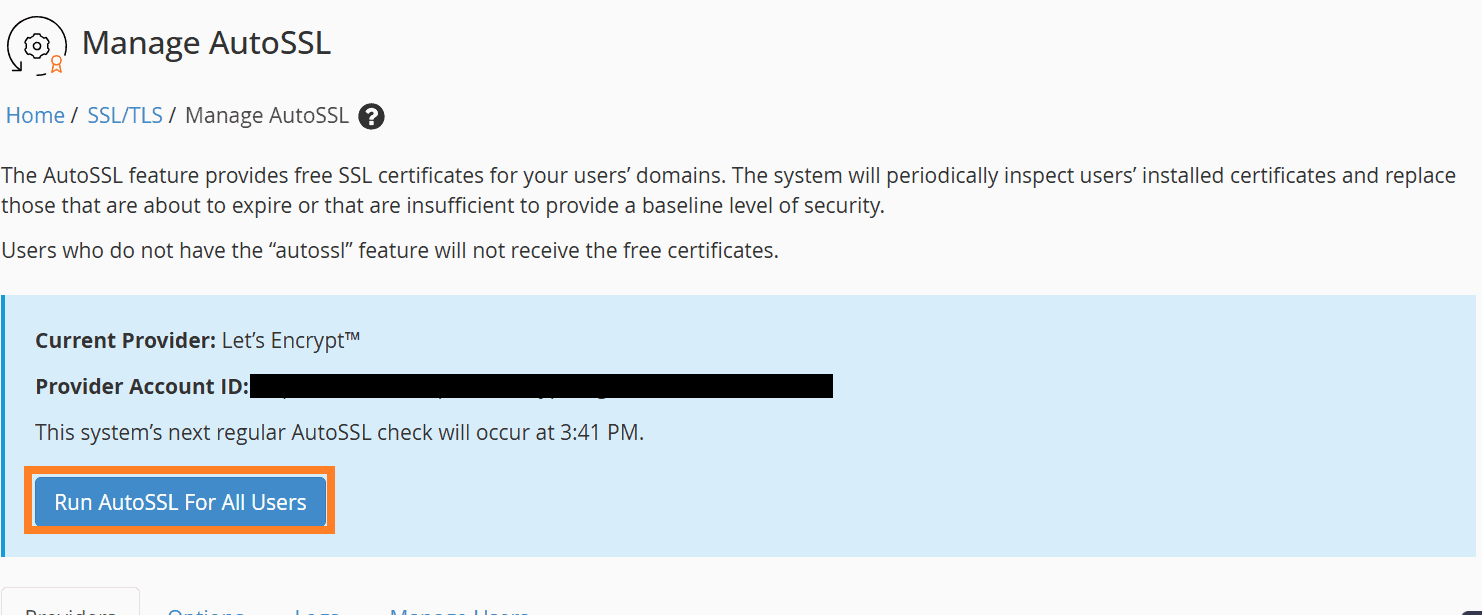Click Run AutoSSL For All Users

coord(179,501)
